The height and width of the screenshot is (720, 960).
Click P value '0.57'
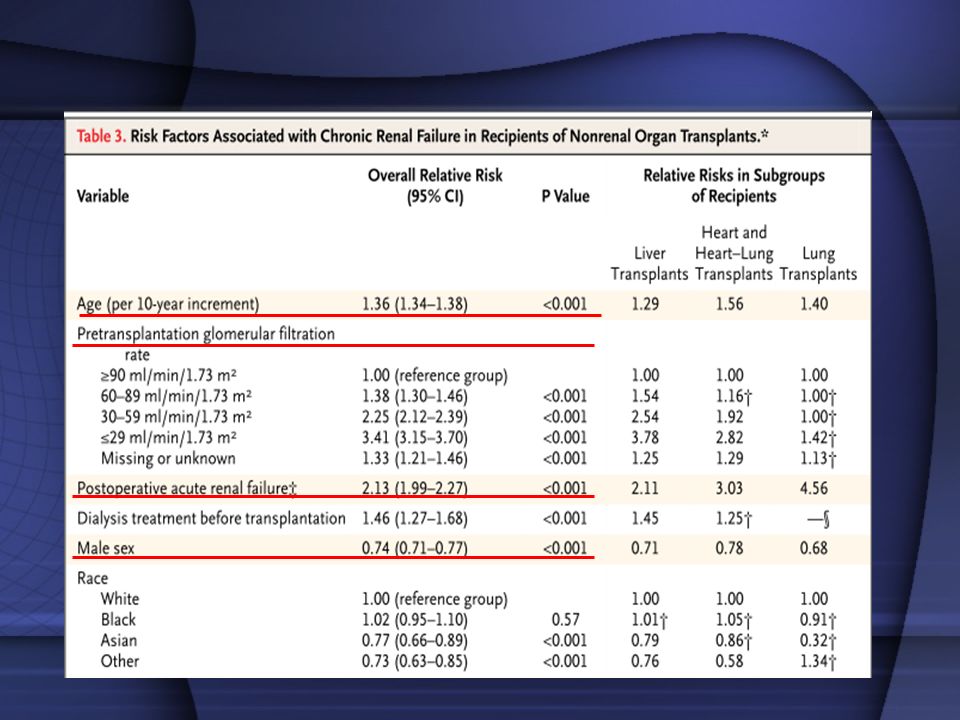(566, 620)
